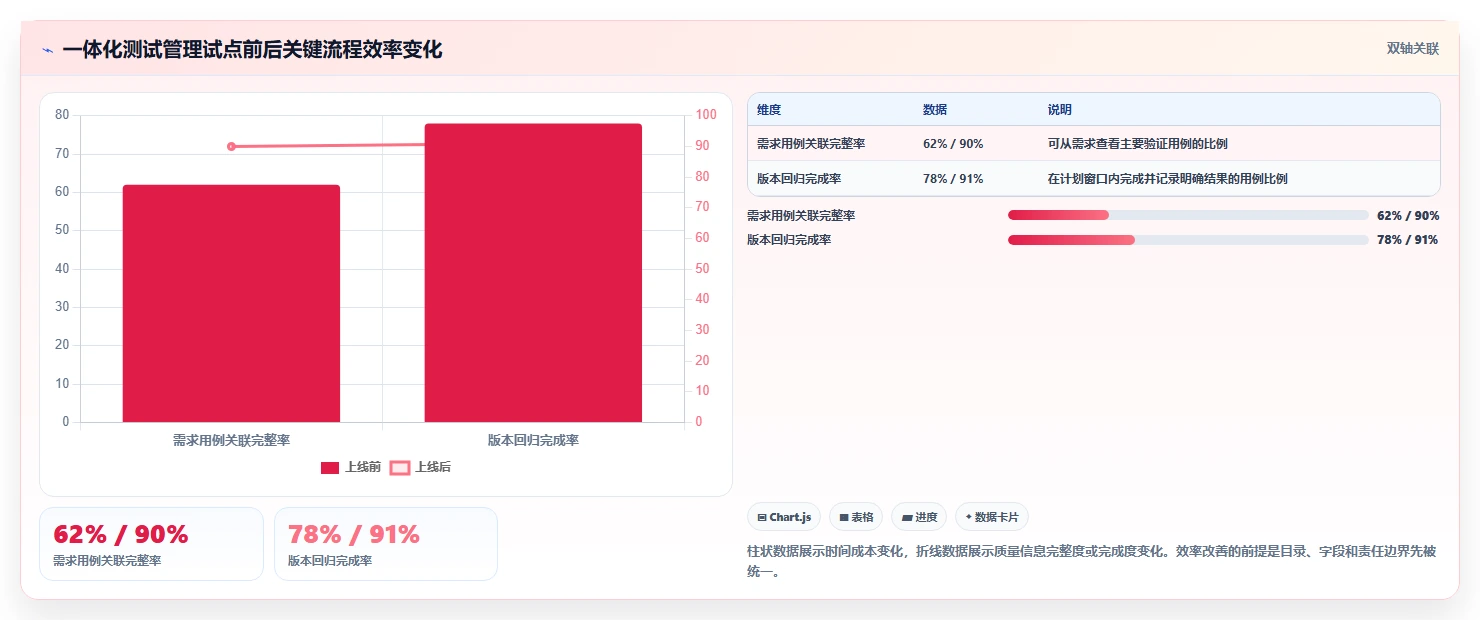Click the 版本回归完成率 bar in chart

click(533, 273)
